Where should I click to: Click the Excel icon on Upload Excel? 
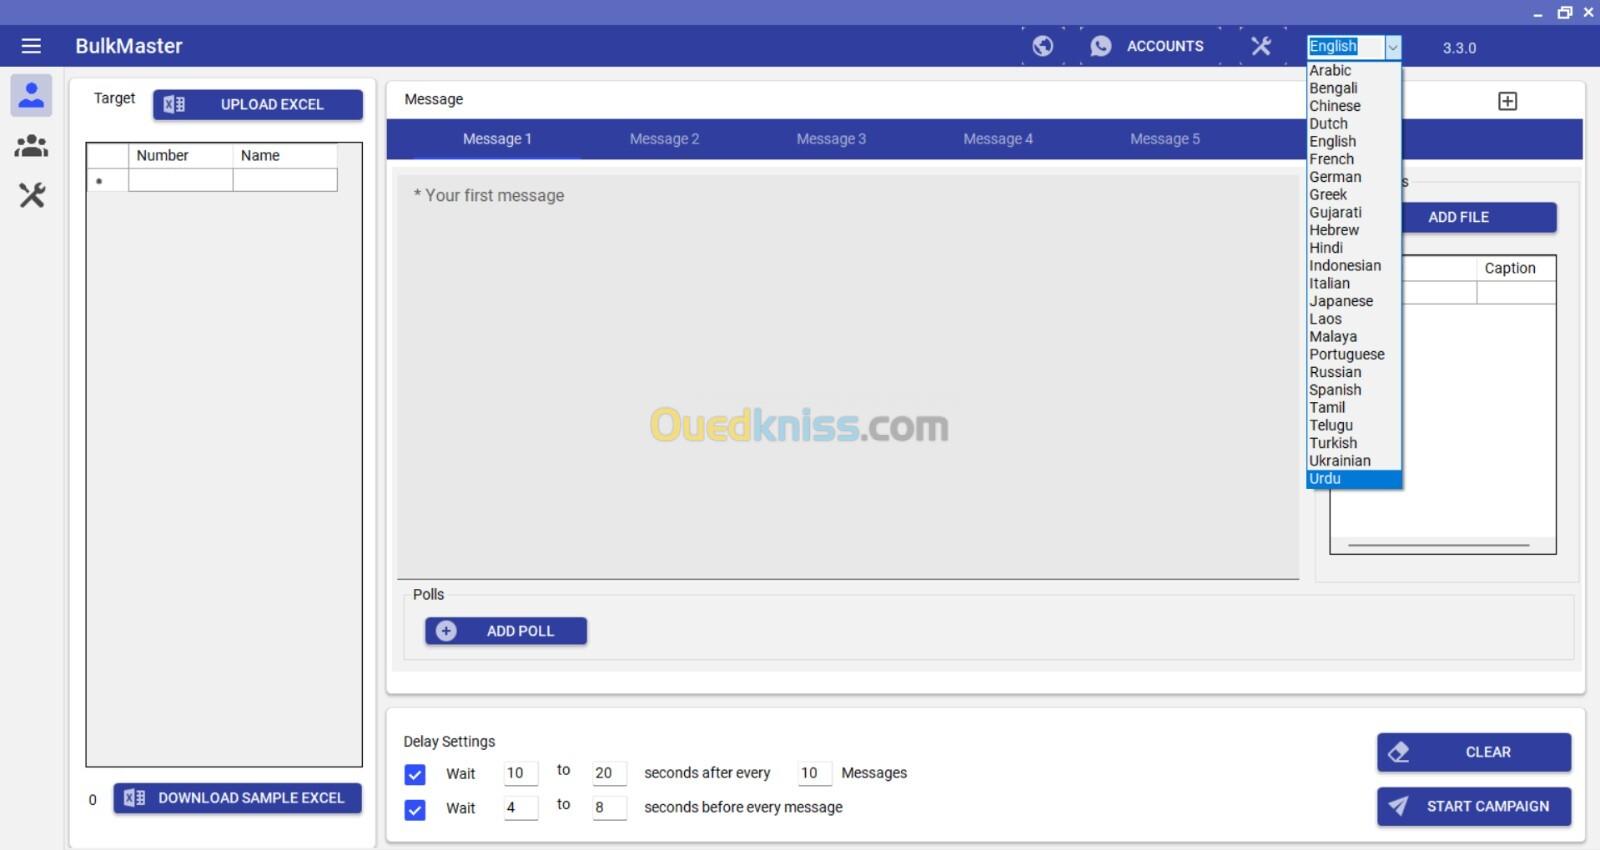tap(174, 104)
